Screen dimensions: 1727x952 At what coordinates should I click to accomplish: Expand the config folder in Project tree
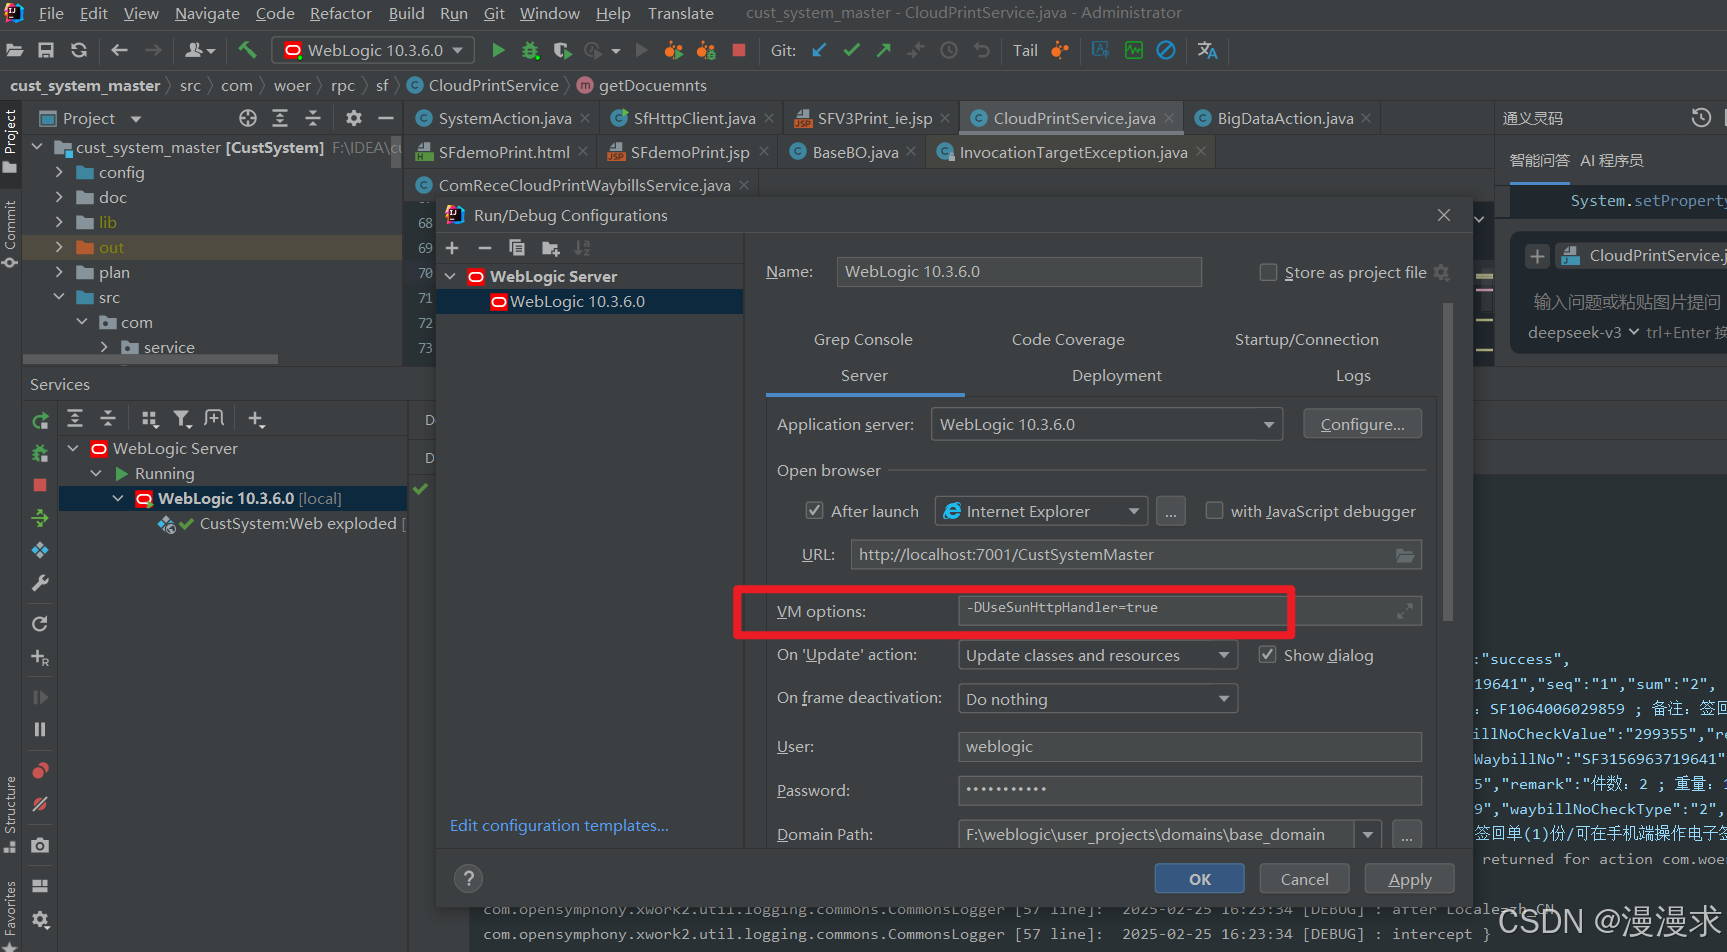[x=59, y=172]
